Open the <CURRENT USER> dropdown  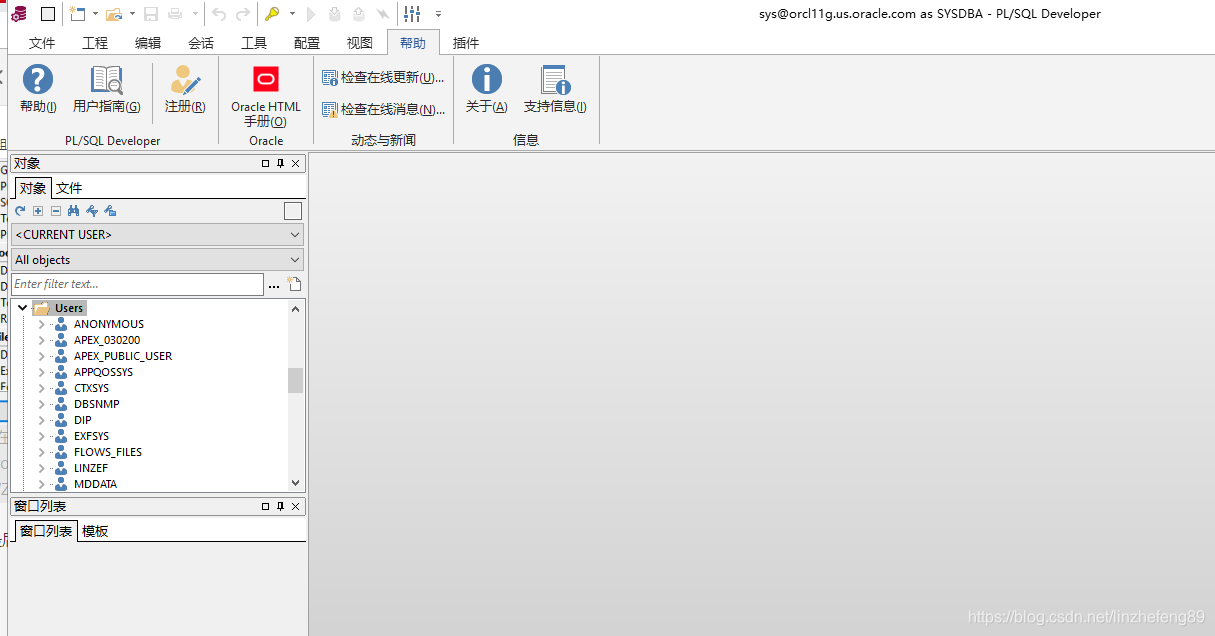158,234
